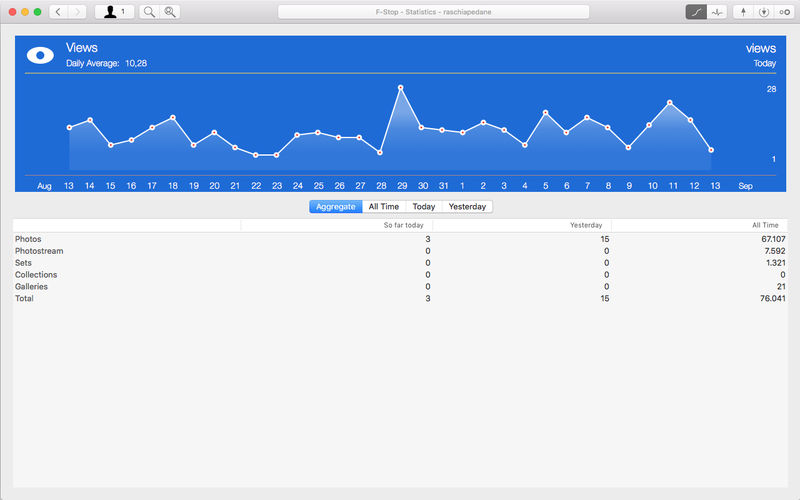
Task: Go back with the left arrow button
Action: click(58, 12)
